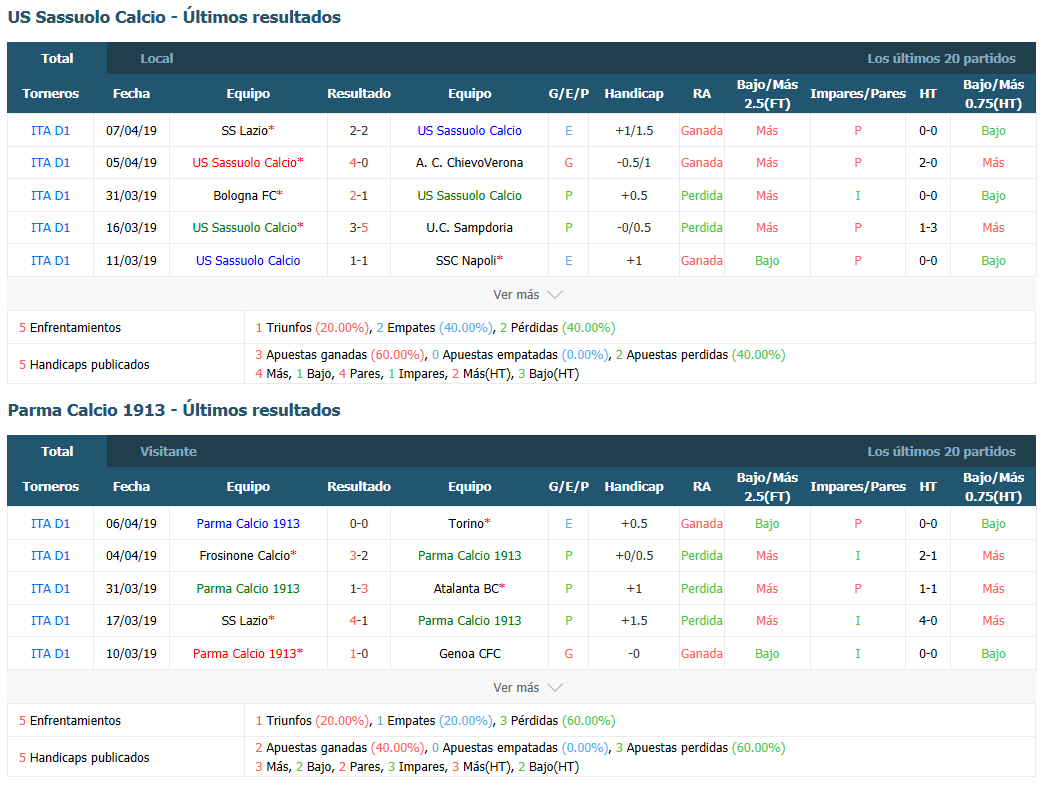Click heading US Sassuolo Calcio - Últimos resultados
This screenshot has width=1041, height=786.
tap(174, 17)
